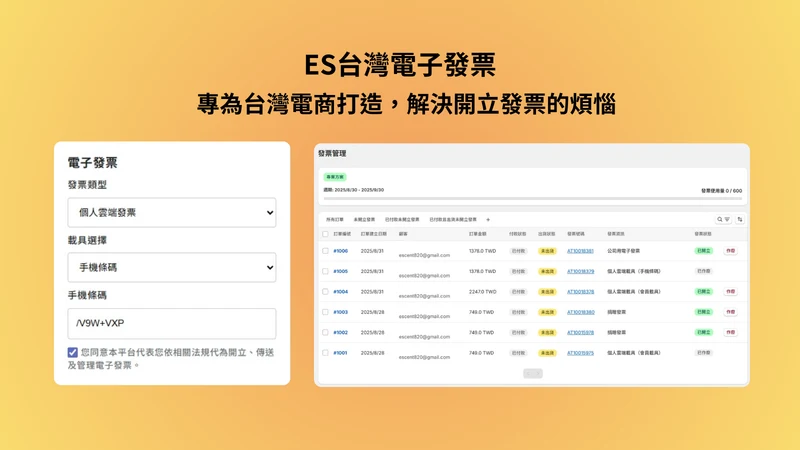This screenshot has height=450, width=800.
Task: Click the 發票使用量 0 / 600 text
Action: click(x=721, y=191)
